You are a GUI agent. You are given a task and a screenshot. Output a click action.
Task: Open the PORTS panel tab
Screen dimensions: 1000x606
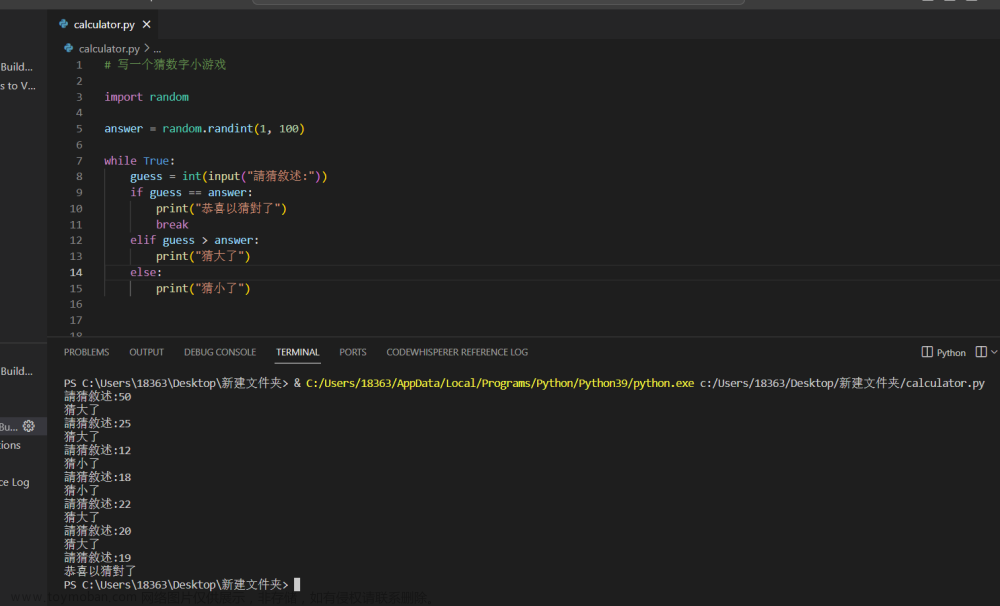[353, 352]
